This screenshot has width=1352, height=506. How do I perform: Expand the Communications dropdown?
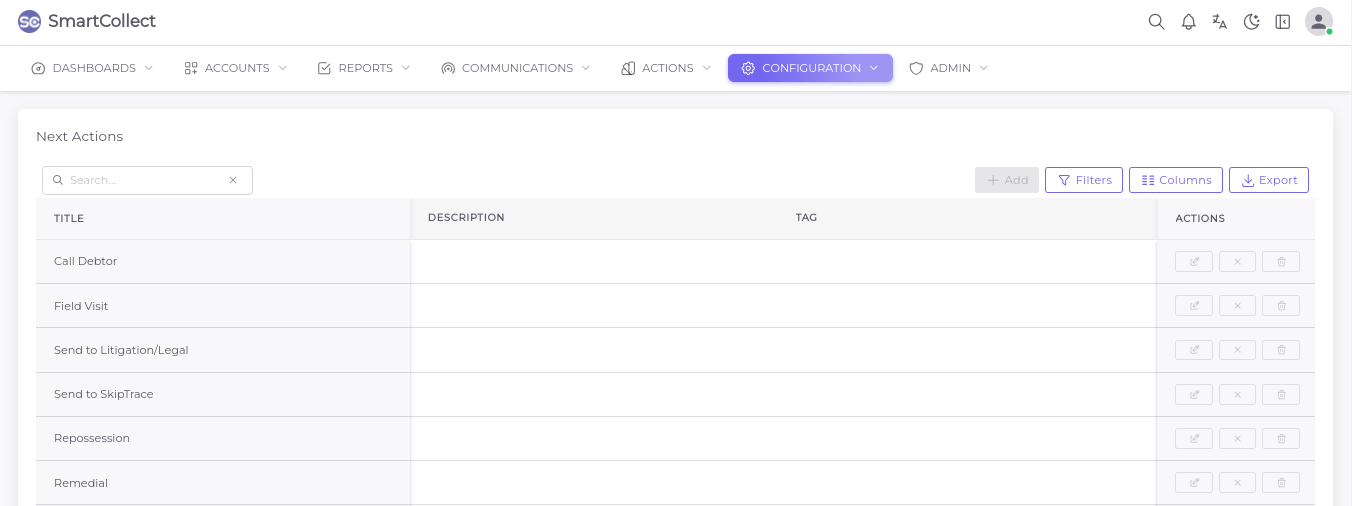pos(516,68)
